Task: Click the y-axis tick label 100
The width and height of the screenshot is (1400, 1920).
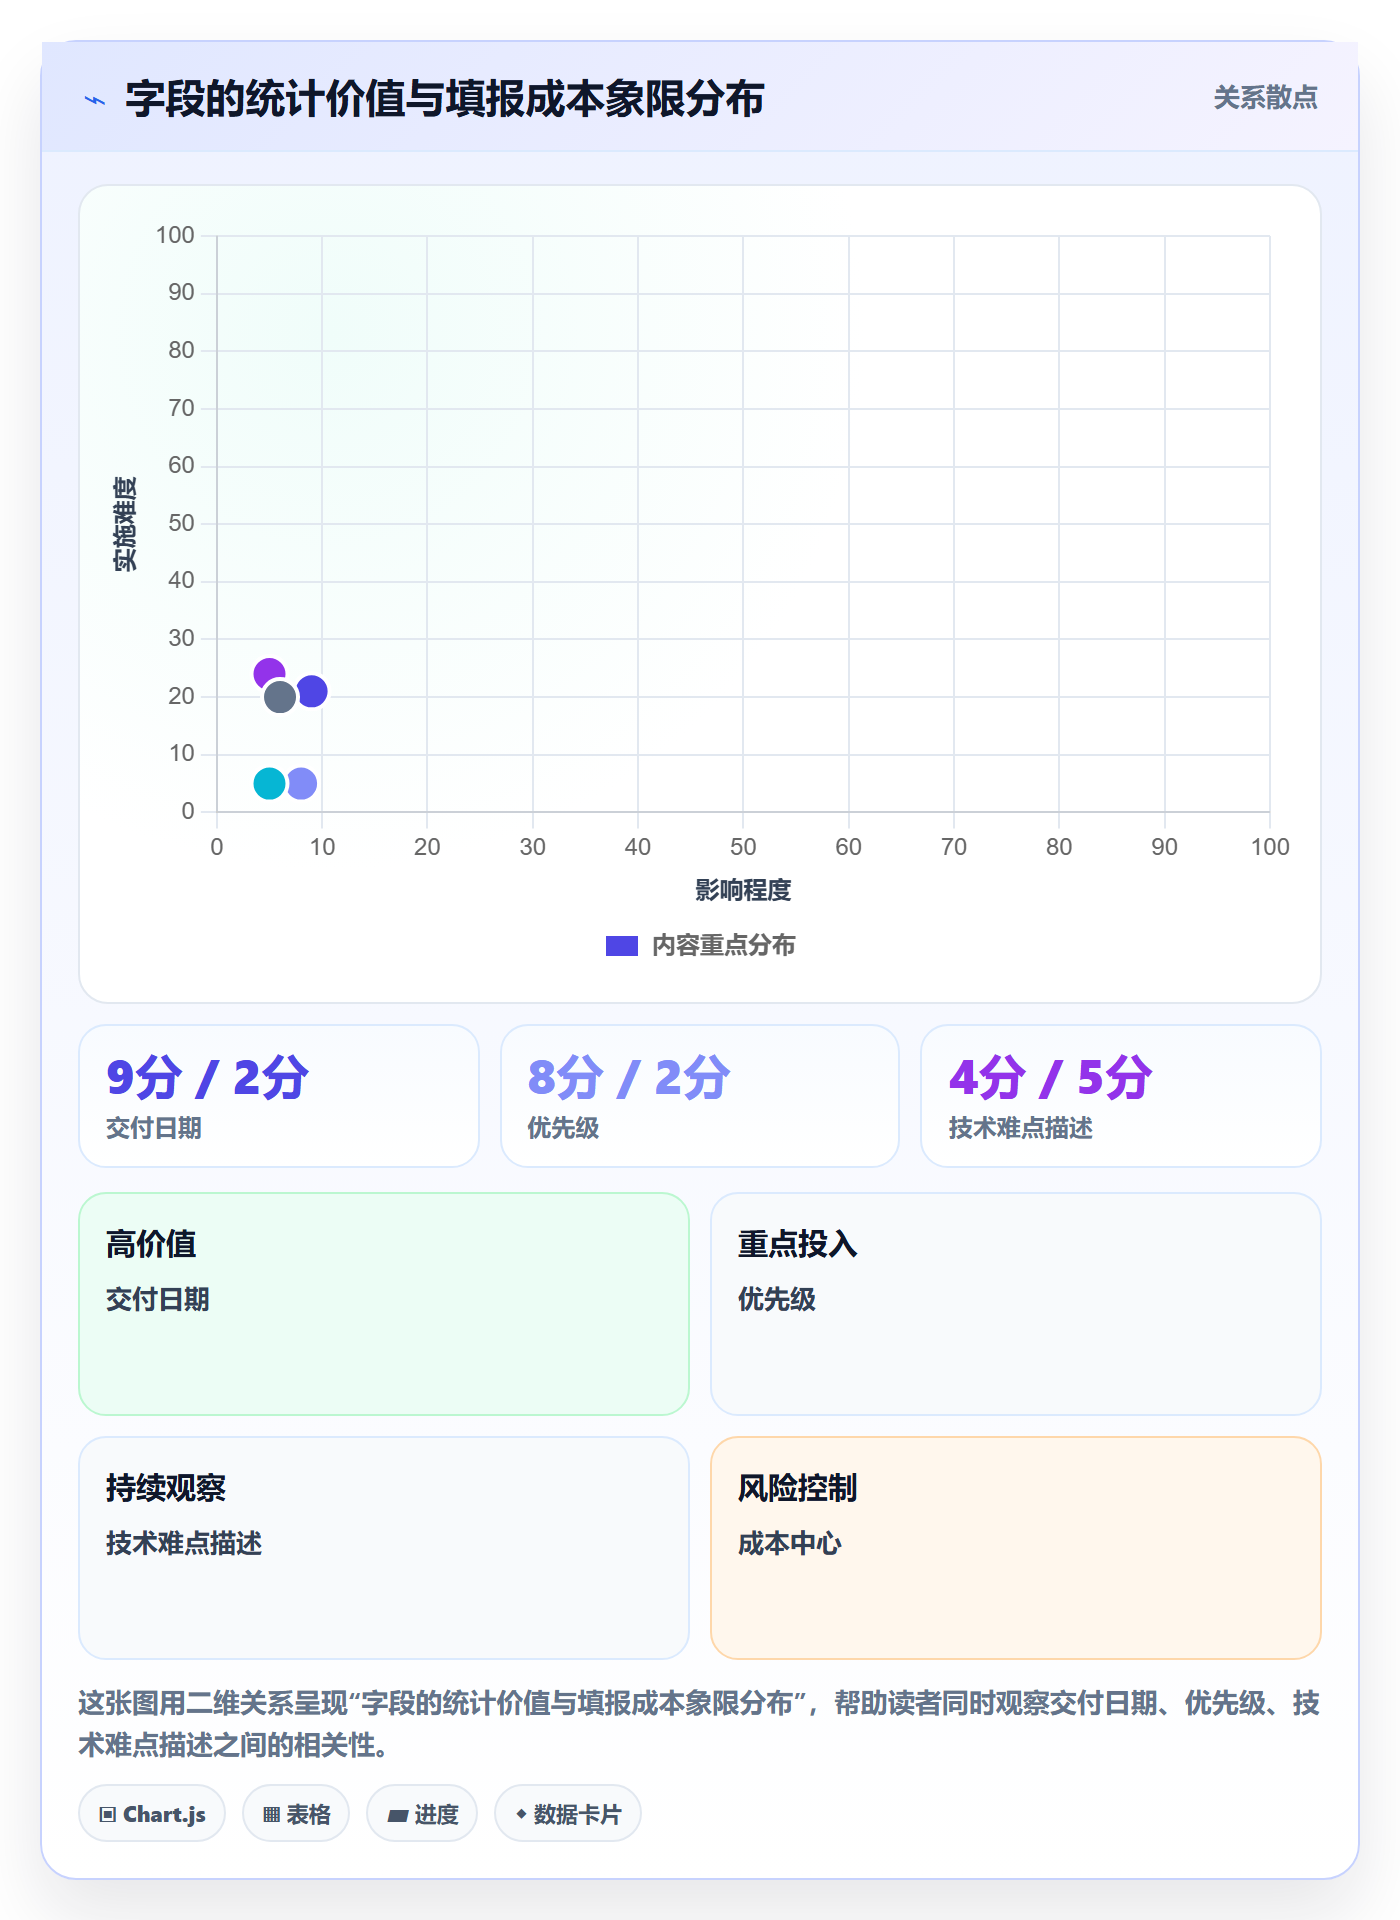Action: (175, 235)
